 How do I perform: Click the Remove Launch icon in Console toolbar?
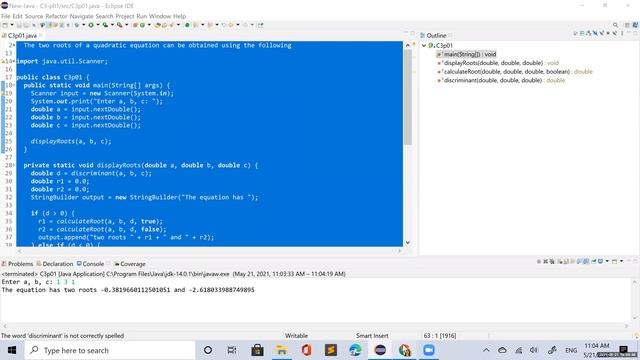click(546, 261)
